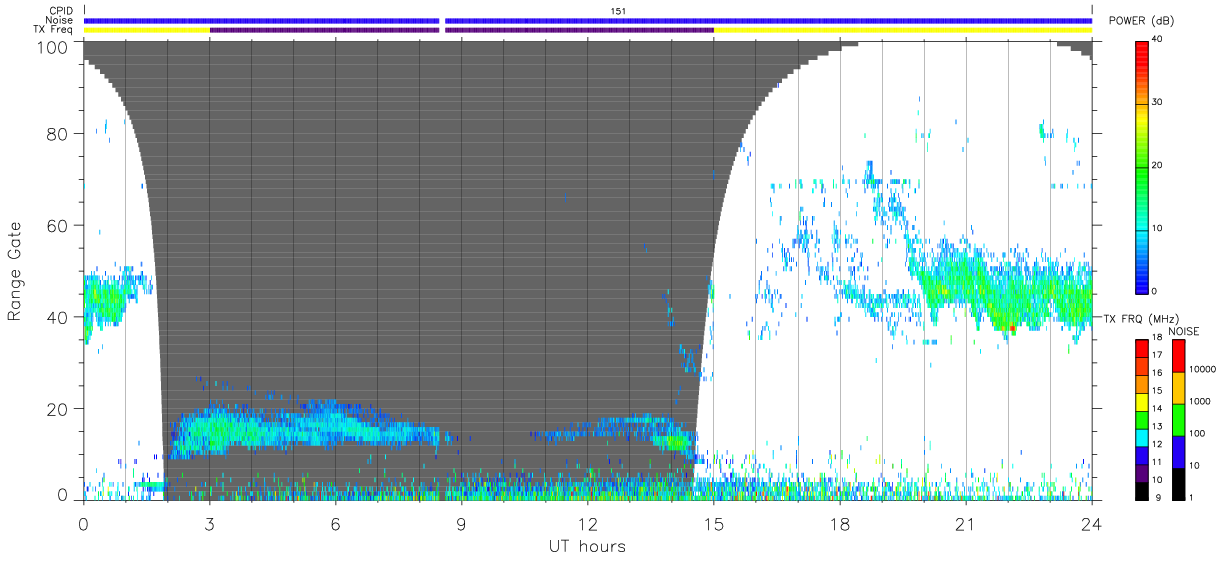The height and width of the screenshot is (567, 1228).
Task: Click the "10000" noise scale label
Action: [1202, 369]
